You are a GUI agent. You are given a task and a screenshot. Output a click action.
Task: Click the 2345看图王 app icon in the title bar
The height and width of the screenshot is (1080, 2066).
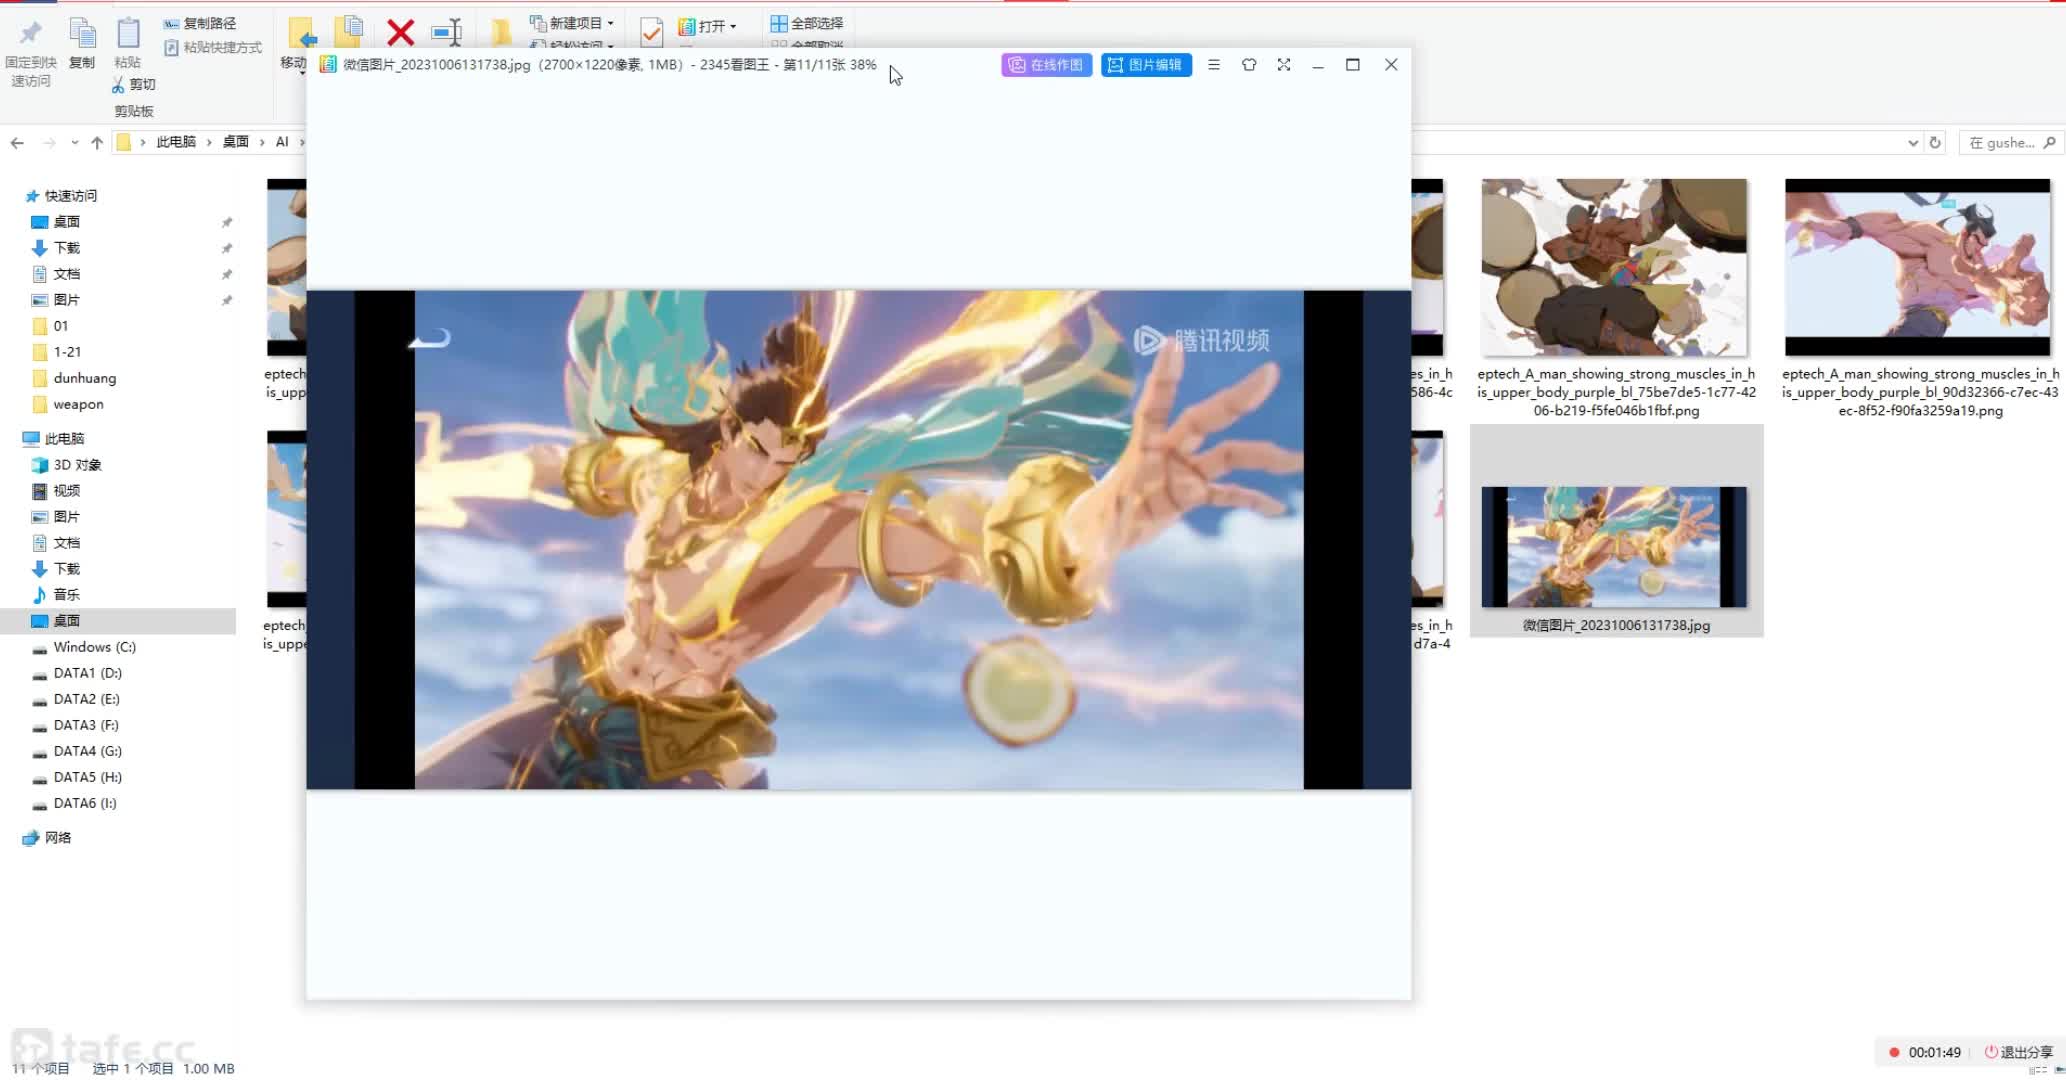click(x=327, y=65)
